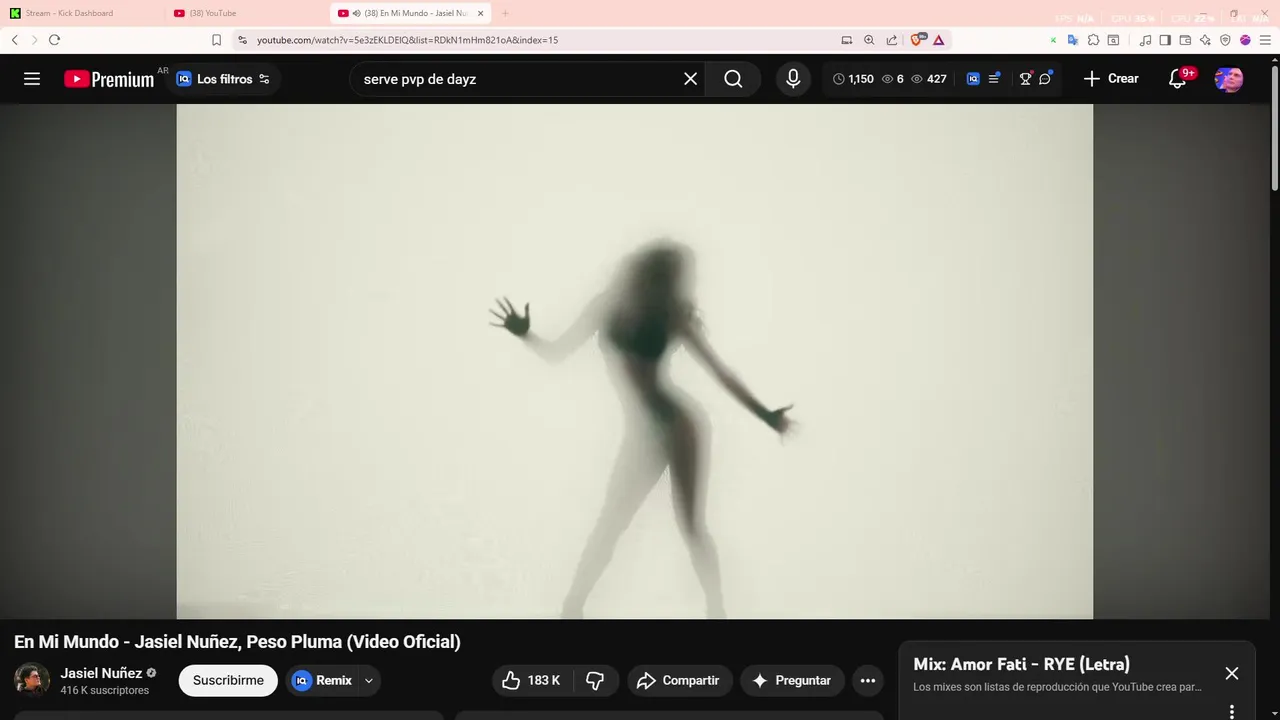1280x720 pixels.
Task: Open the vidIQ views stat 427
Action: (929, 79)
